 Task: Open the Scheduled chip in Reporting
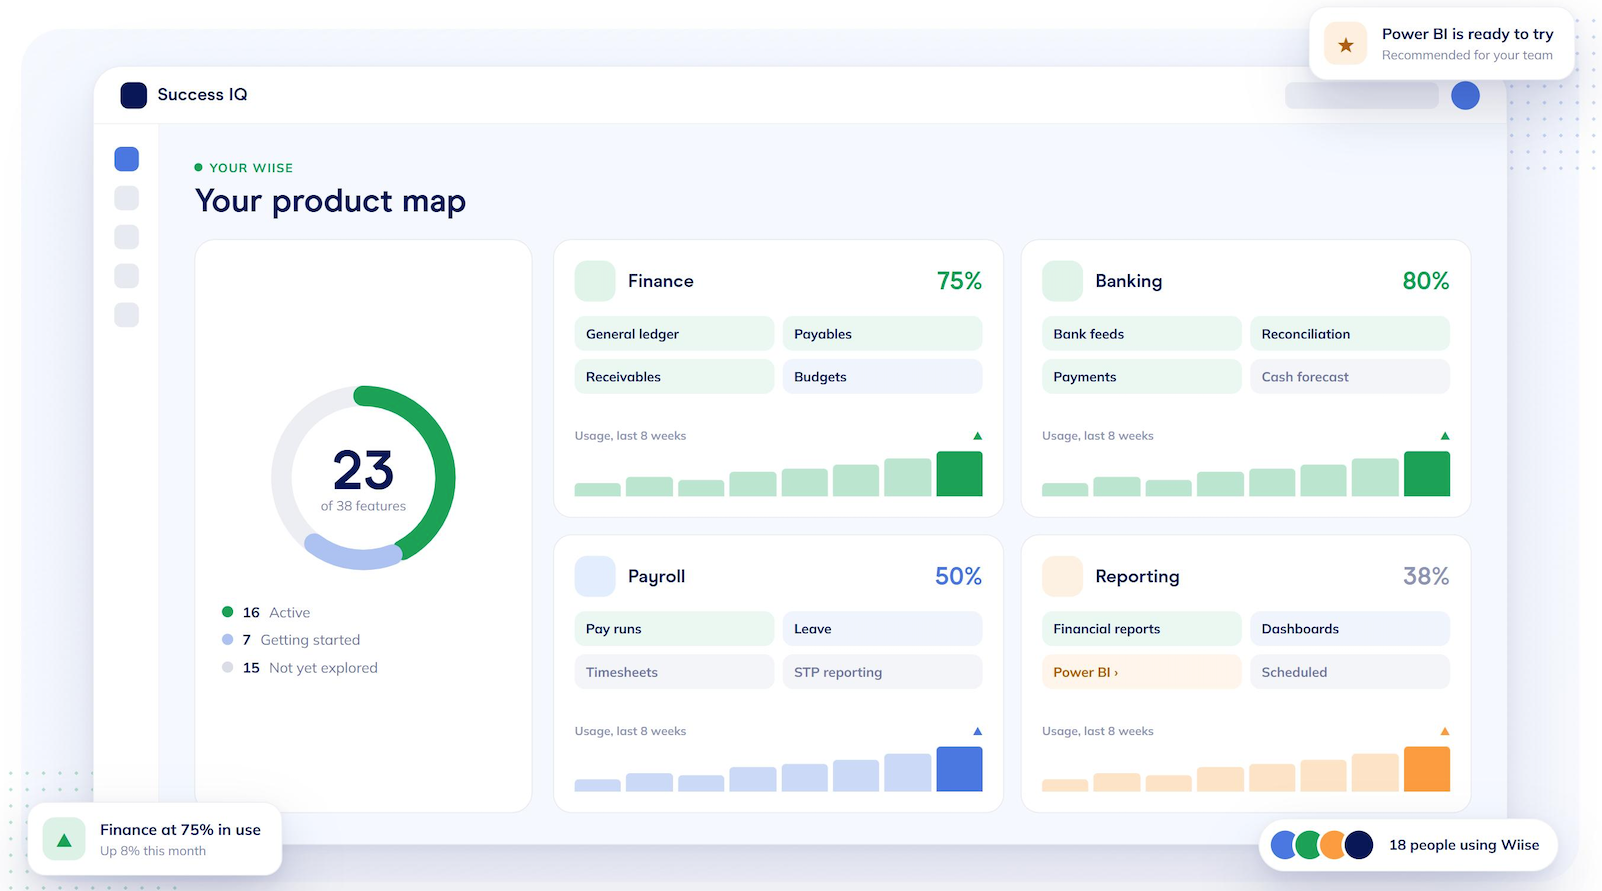pos(1350,672)
